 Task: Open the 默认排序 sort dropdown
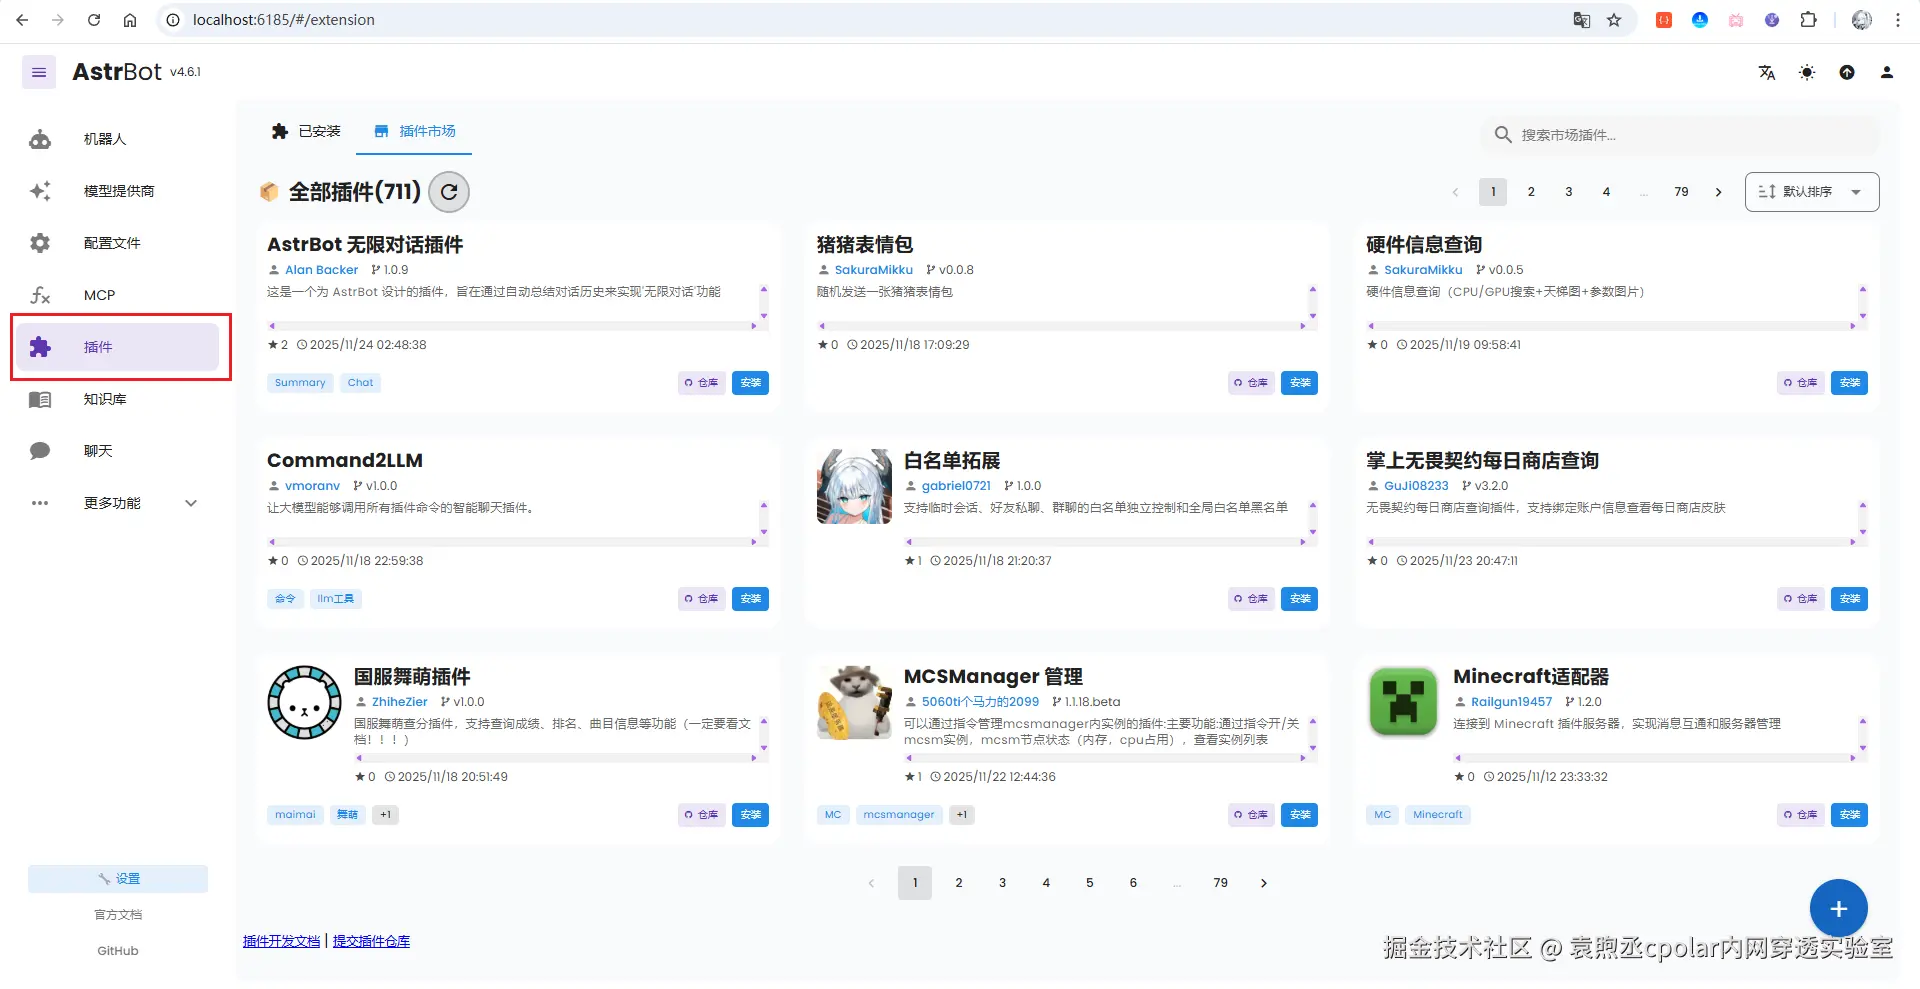(1812, 192)
